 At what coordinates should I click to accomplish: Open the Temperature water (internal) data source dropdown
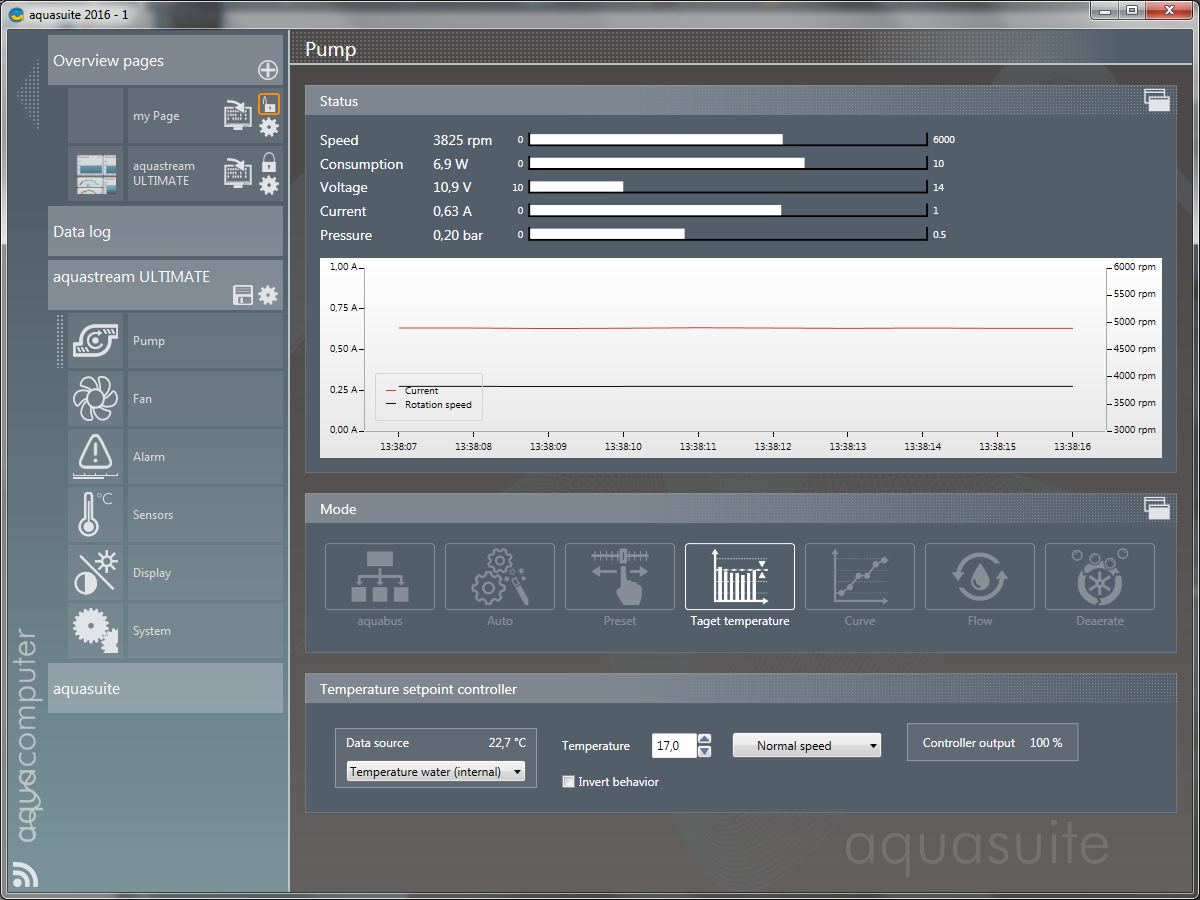coord(436,772)
